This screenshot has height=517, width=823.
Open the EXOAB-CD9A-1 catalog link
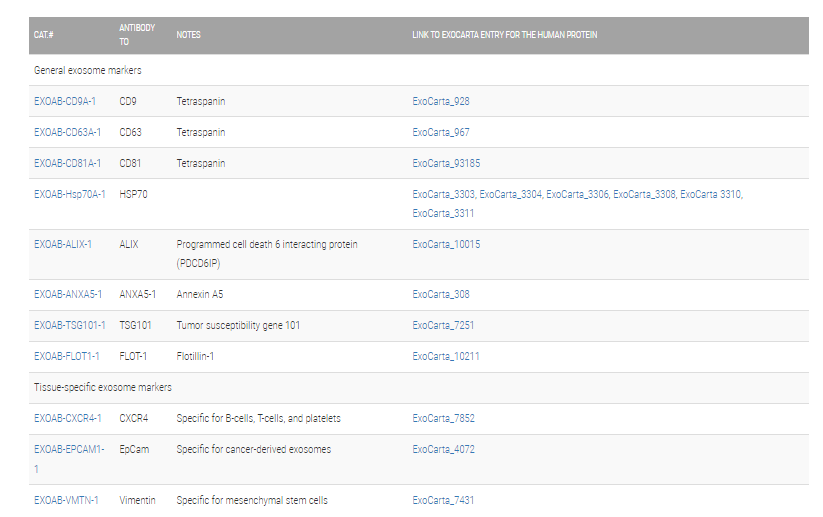coord(65,101)
